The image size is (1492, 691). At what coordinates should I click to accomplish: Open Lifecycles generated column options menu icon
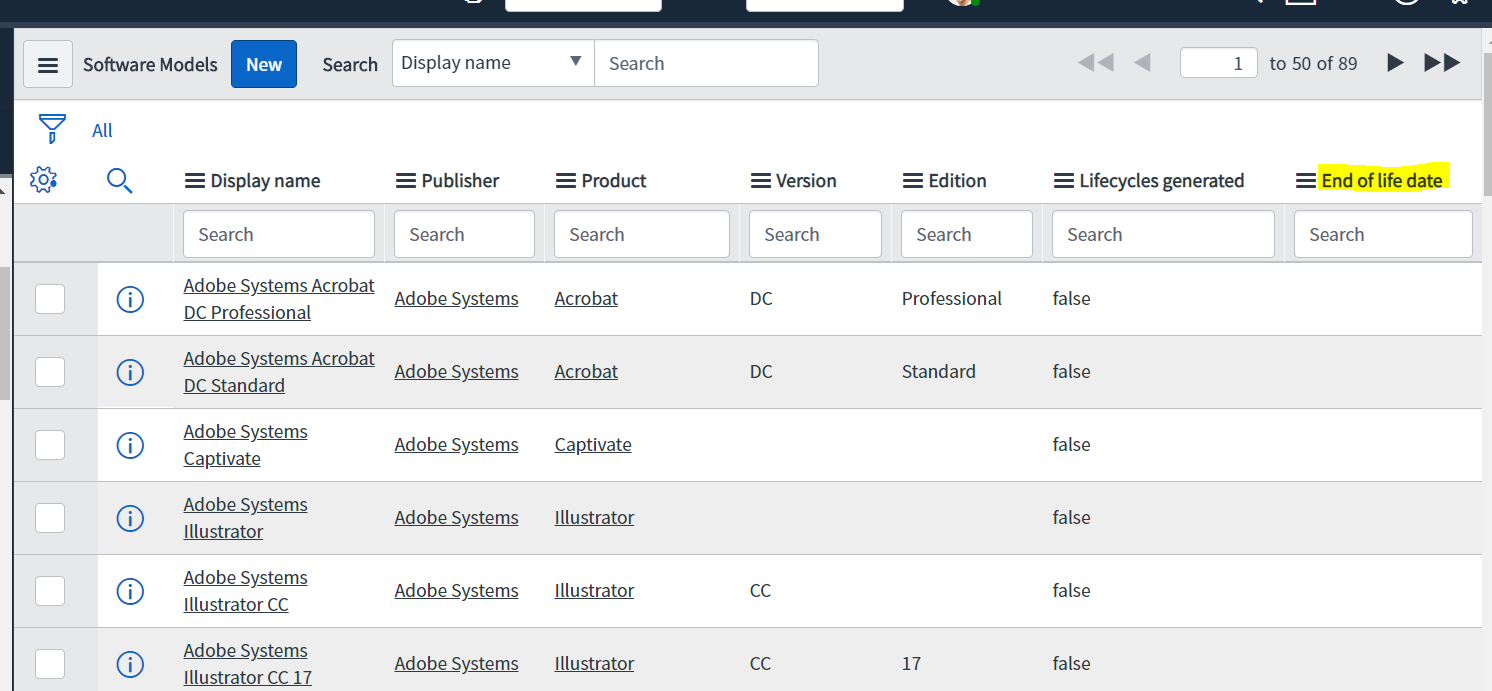[x=1064, y=181]
